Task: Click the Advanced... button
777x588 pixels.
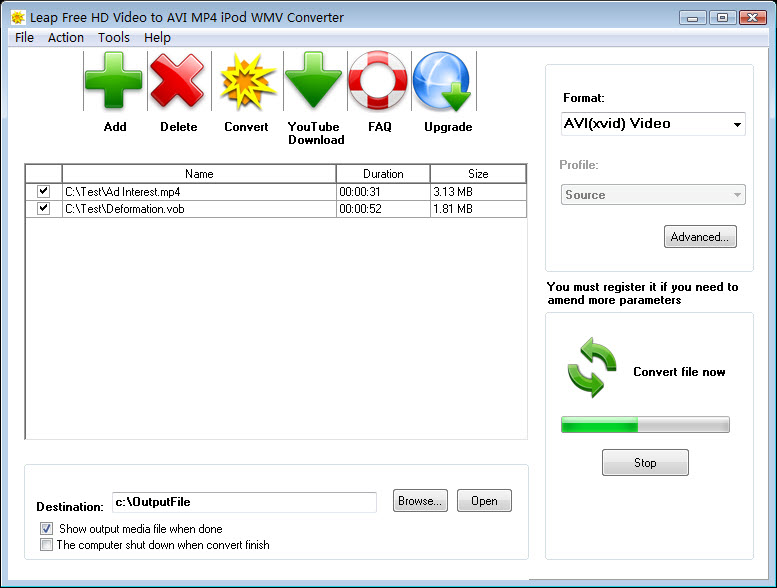Action: (x=700, y=237)
